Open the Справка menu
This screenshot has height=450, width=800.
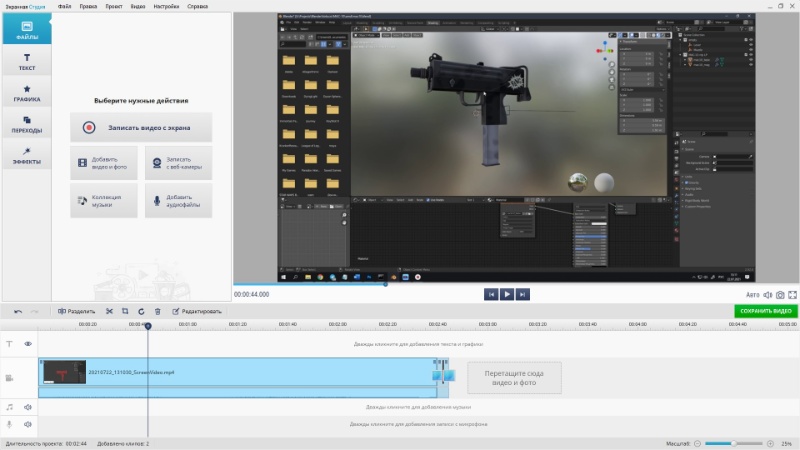(x=197, y=7)
